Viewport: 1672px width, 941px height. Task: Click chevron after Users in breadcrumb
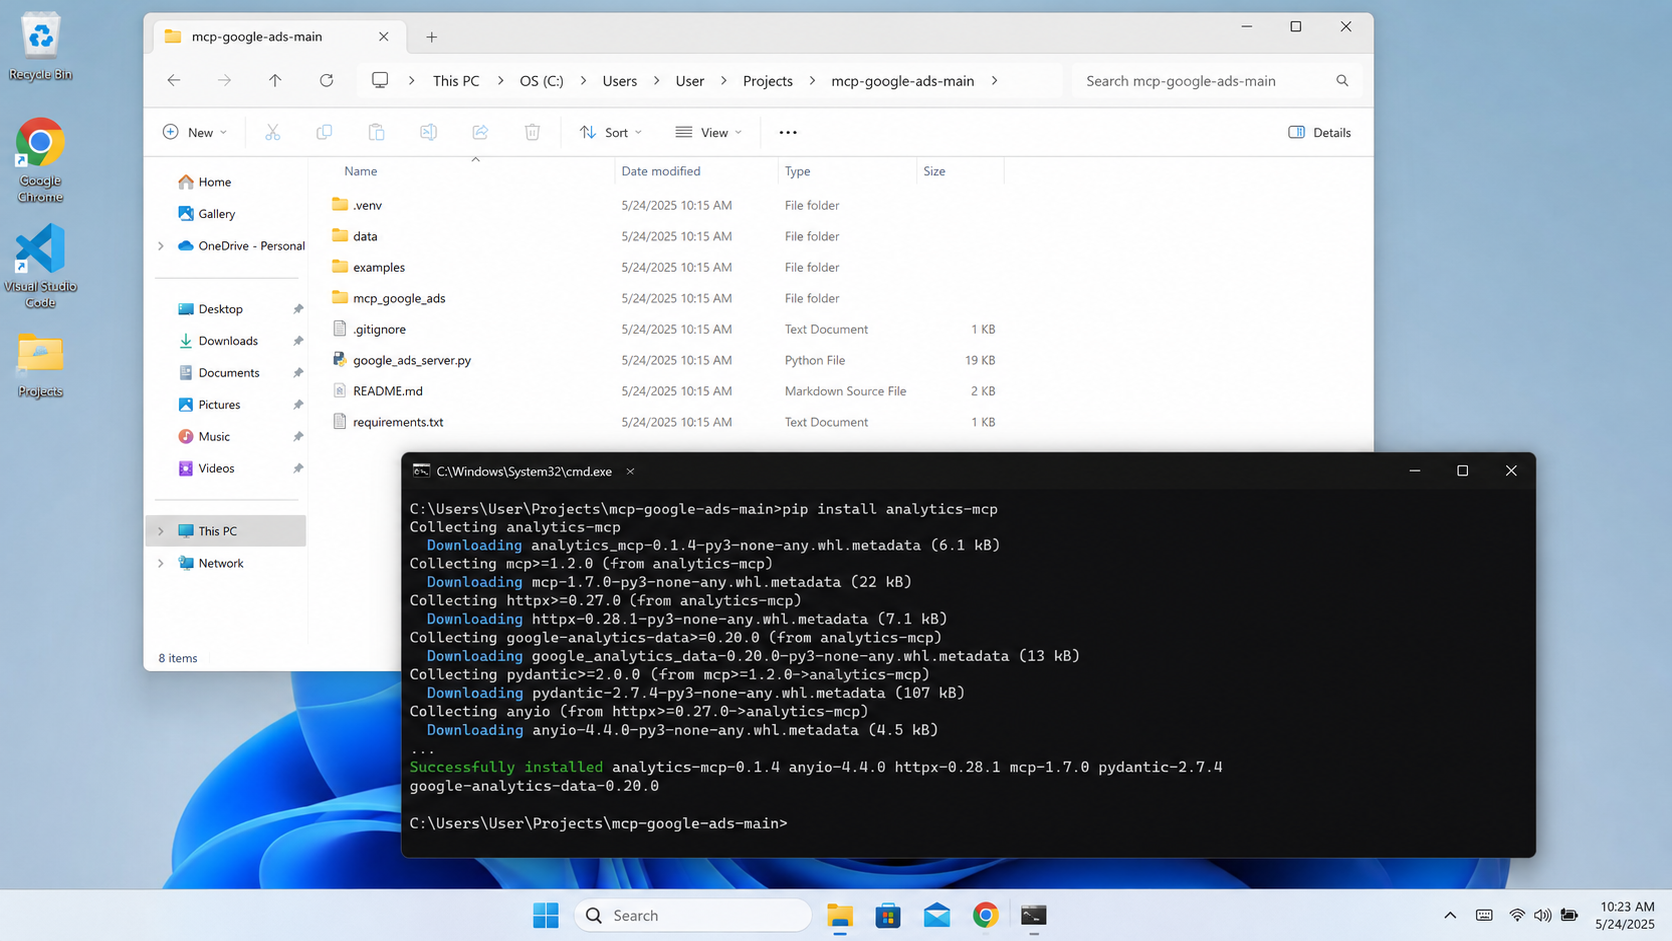[657, 81]
